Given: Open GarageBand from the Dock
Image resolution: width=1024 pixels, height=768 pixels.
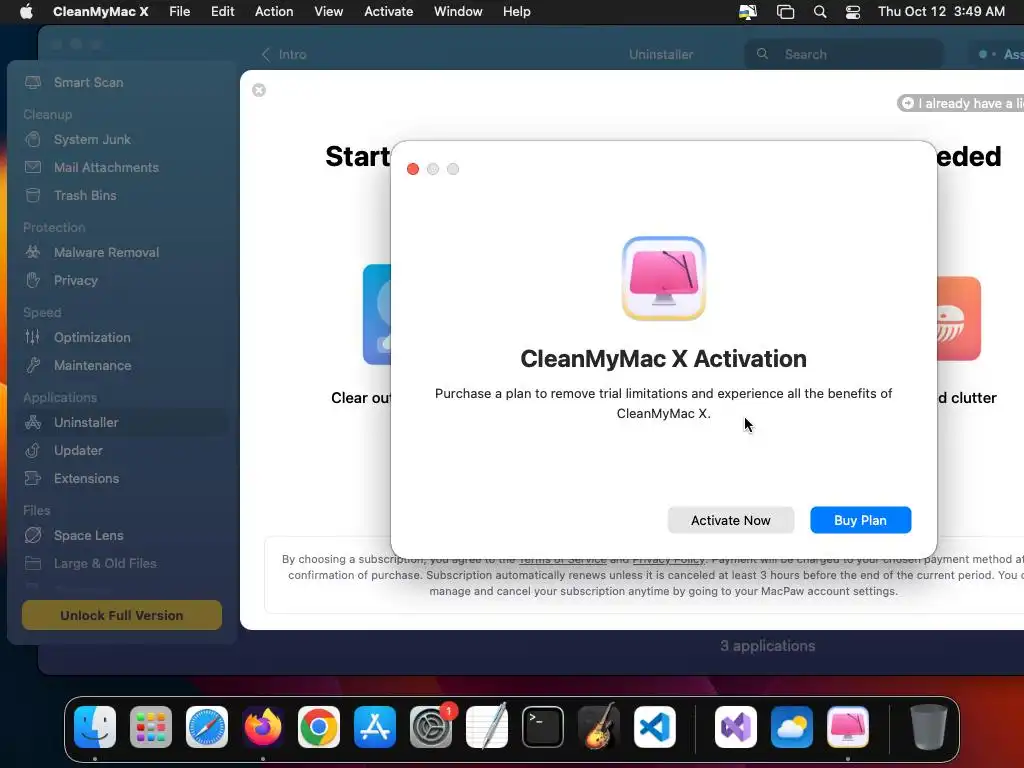Looking at the screenshot, I should click(599, 727).
